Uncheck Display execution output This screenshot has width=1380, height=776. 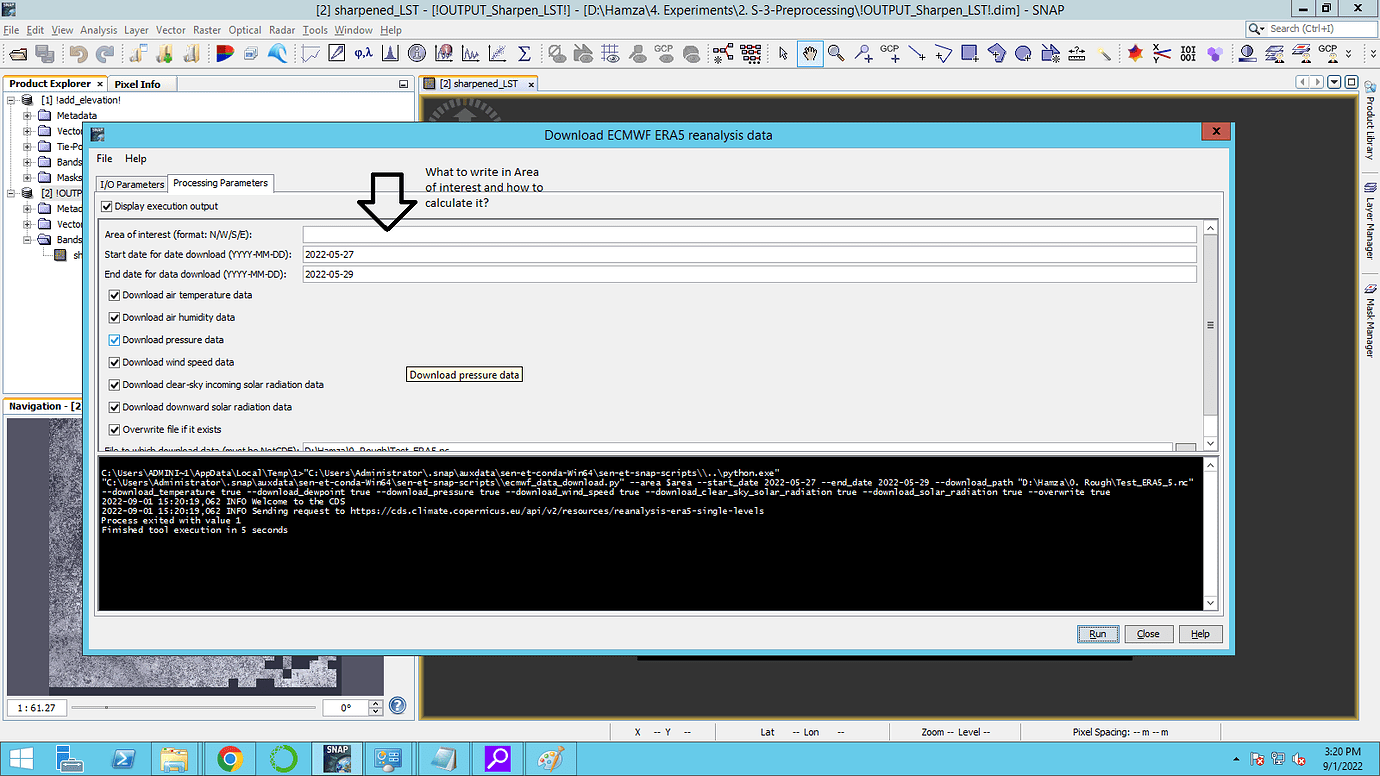tap(107, 206)
